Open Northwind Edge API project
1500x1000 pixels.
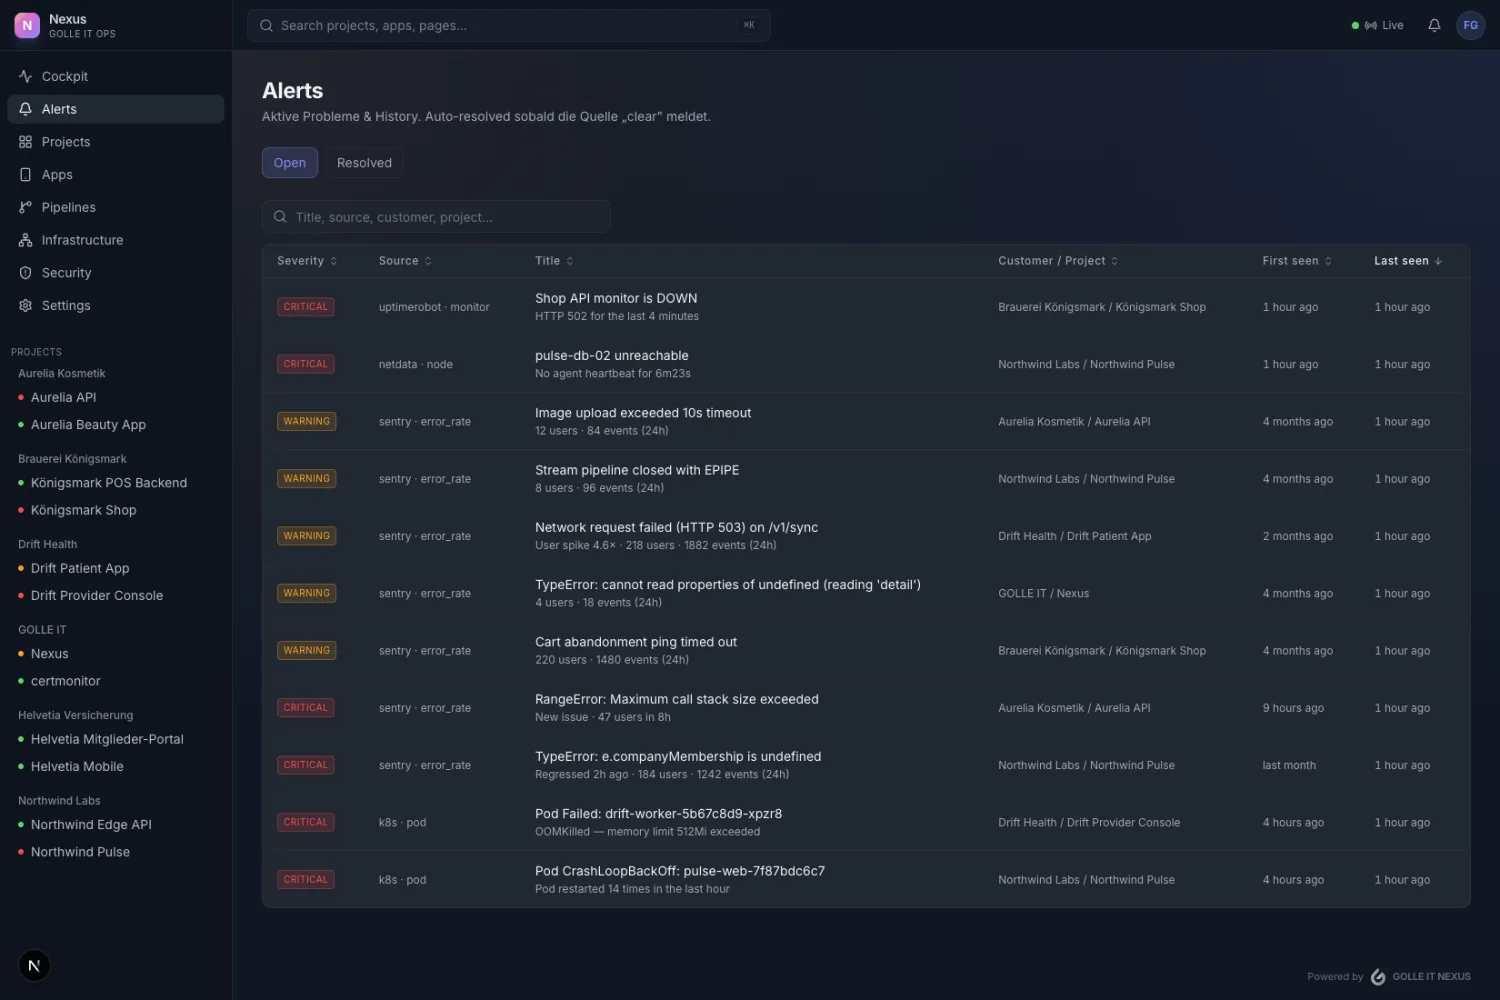116,824
